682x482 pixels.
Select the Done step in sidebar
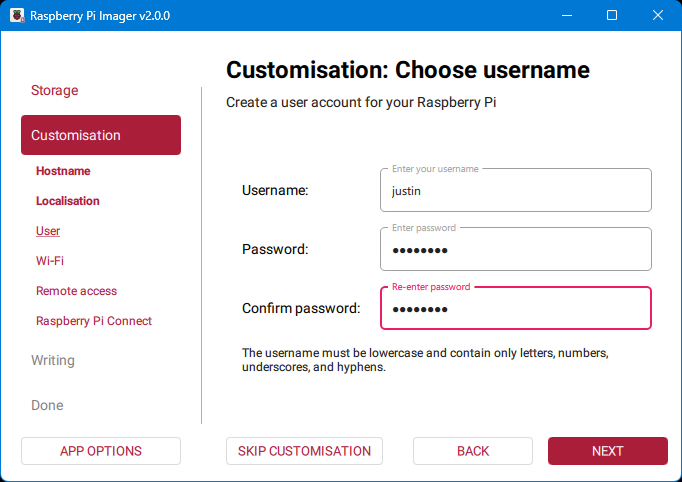pyautogui.click(x=47, y=405)
